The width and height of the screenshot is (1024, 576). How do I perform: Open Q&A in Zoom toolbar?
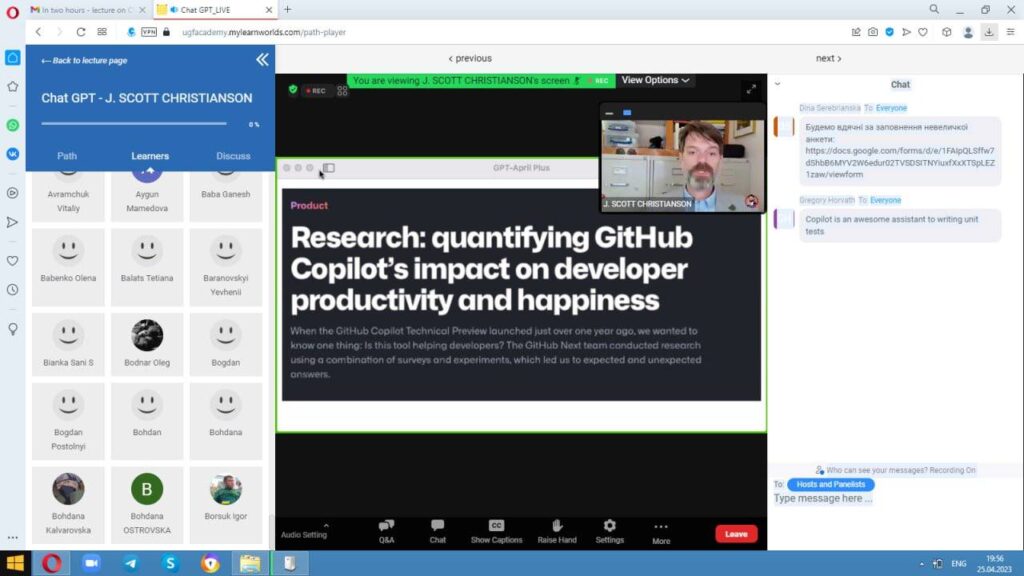[387, 531]
